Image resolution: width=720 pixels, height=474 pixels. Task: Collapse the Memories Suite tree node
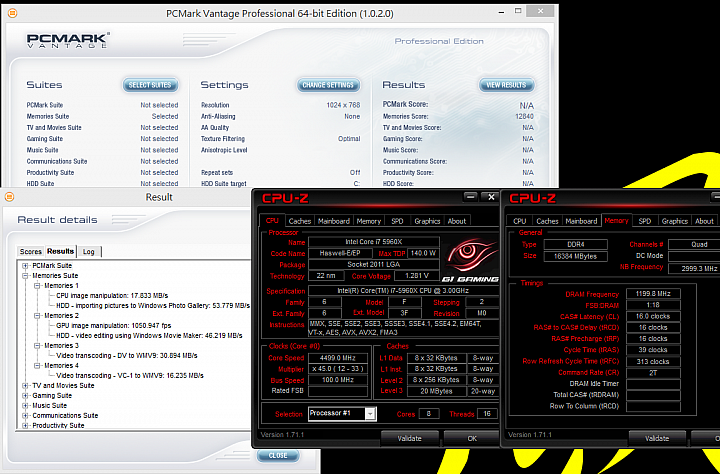tap(25, 276)
